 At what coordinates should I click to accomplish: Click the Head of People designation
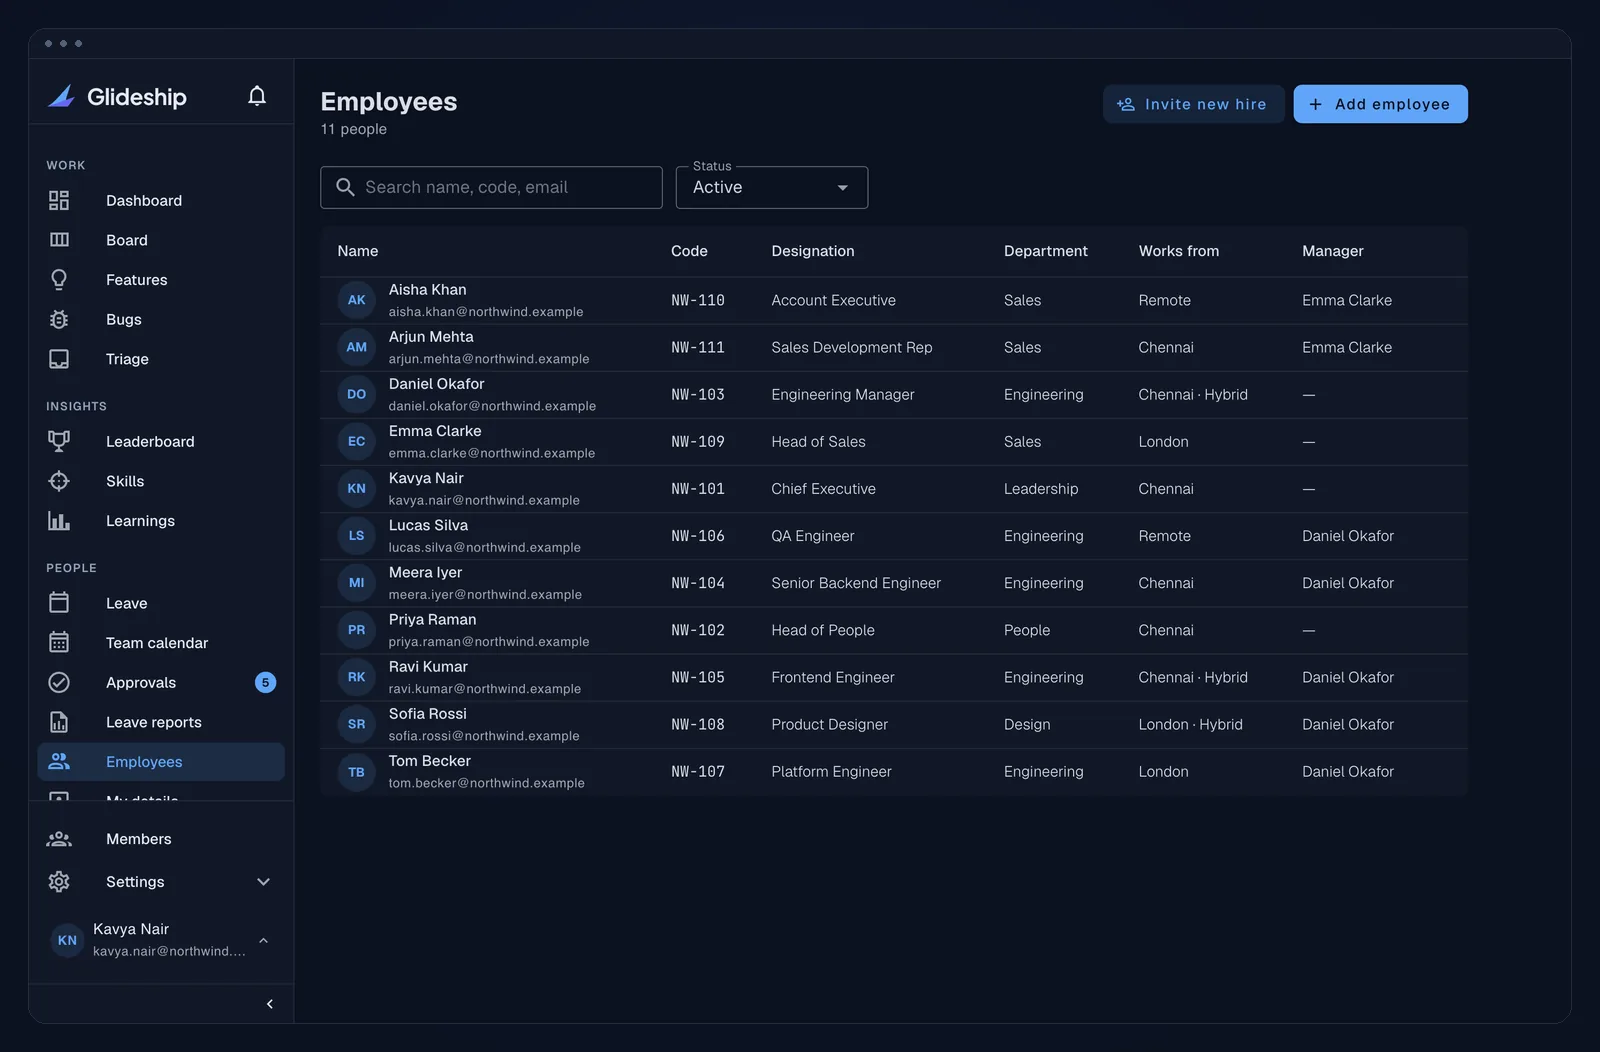point(823,630)
